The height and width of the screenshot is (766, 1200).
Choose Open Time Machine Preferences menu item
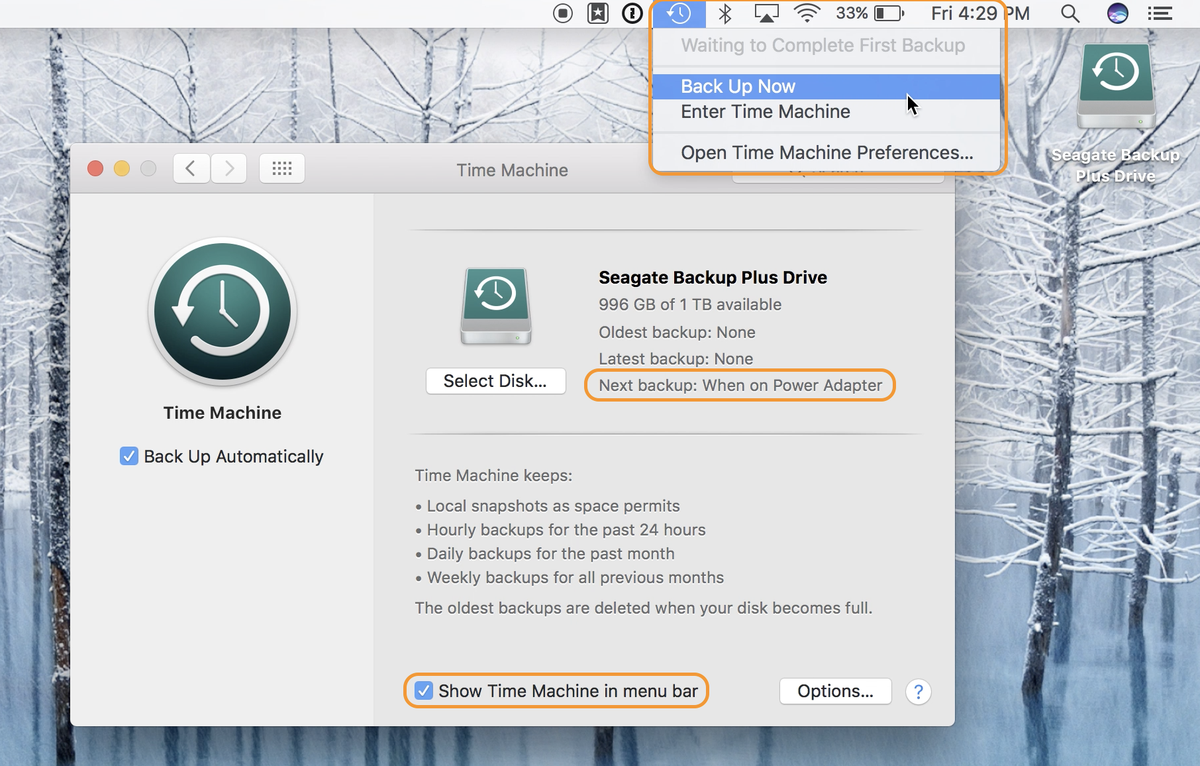pos(826,153)
